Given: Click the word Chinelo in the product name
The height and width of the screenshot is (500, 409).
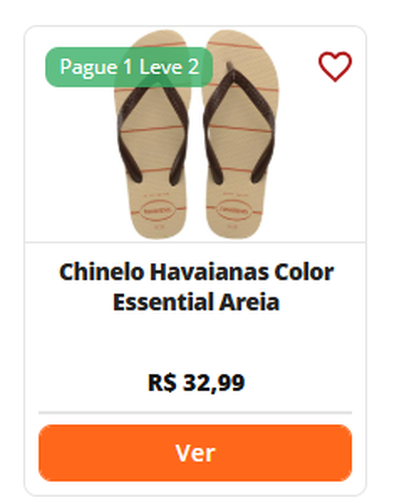Looking at the screenshot, I should tap(102, 272).
